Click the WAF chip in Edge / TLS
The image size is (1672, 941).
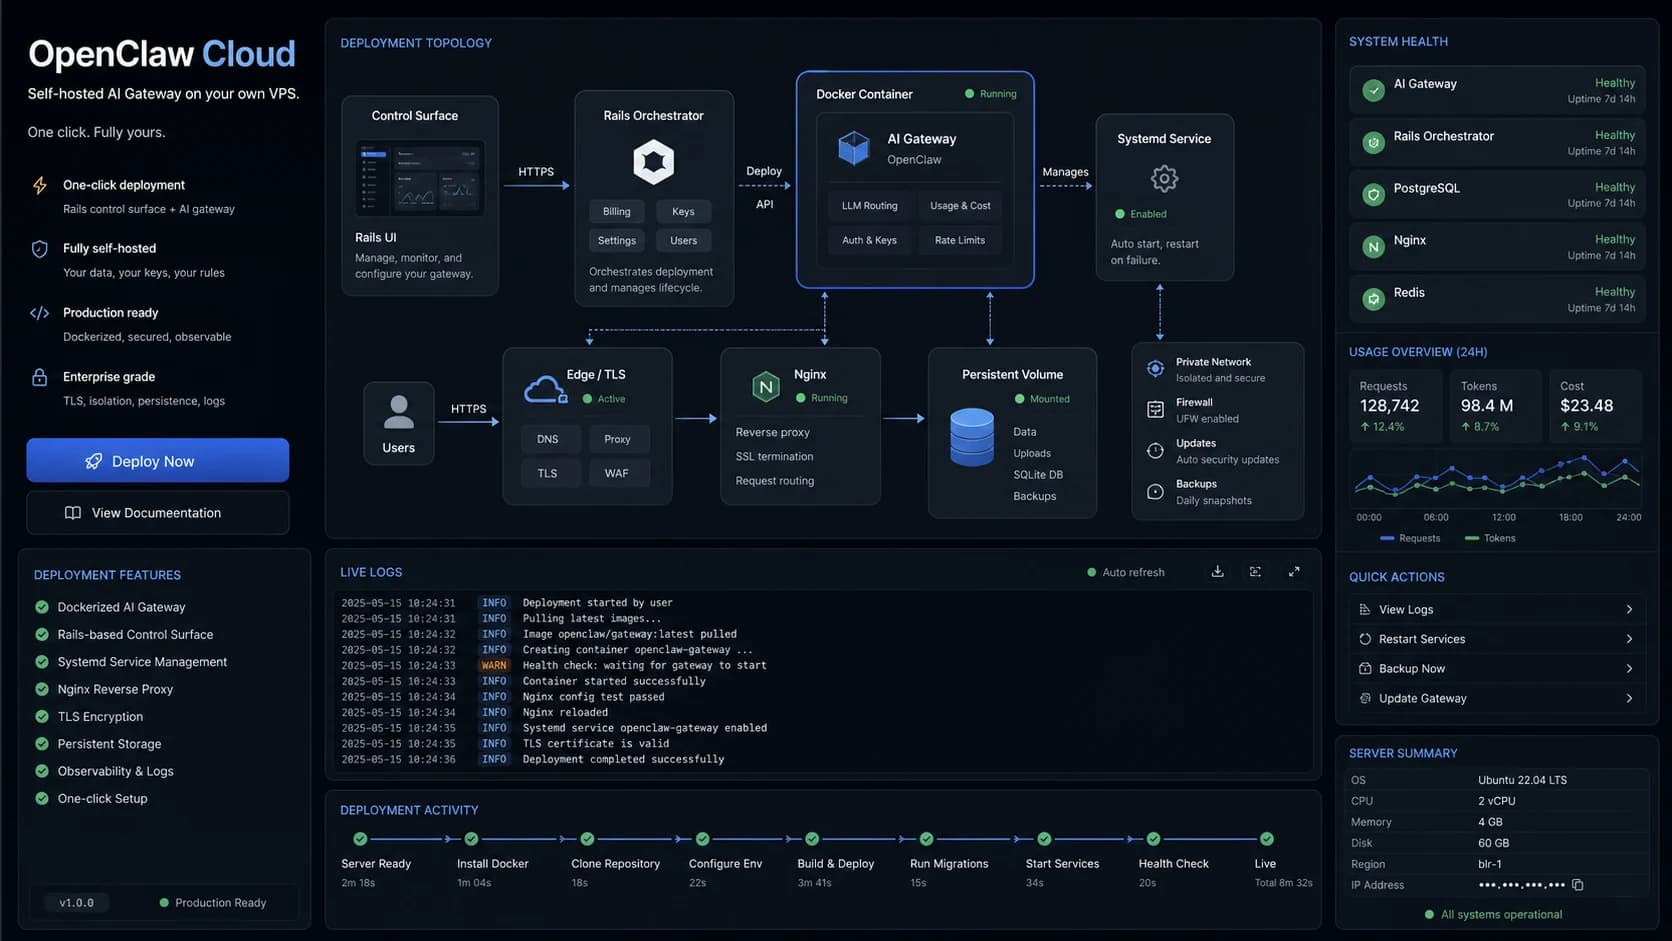click(617, 473)
